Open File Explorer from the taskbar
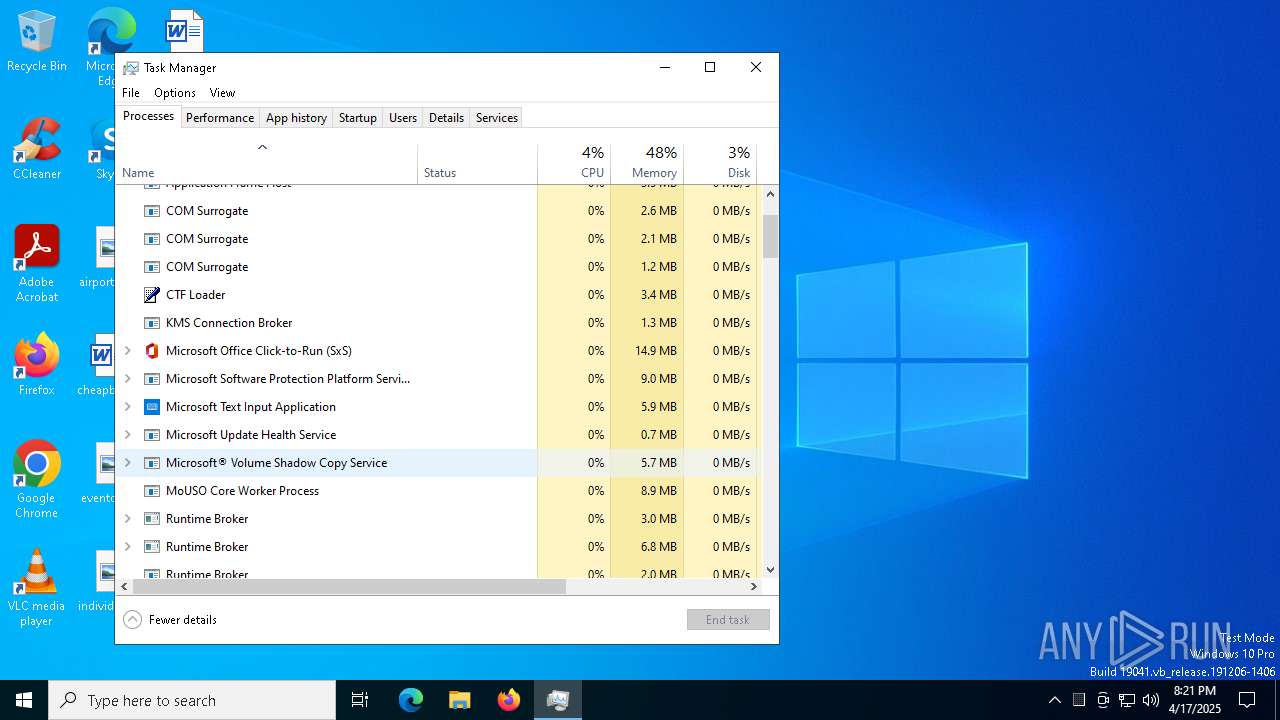 coord(460,700)
